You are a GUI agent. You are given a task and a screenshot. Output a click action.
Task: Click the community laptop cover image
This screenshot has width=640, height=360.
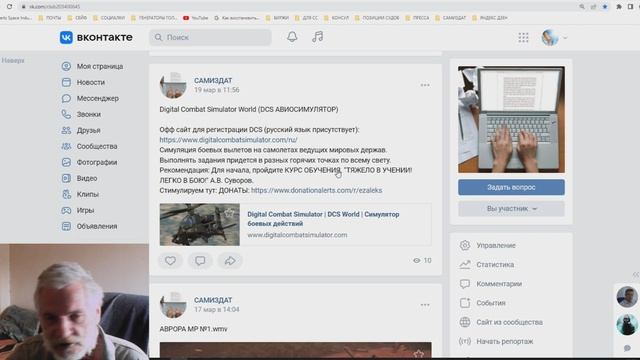511,120
